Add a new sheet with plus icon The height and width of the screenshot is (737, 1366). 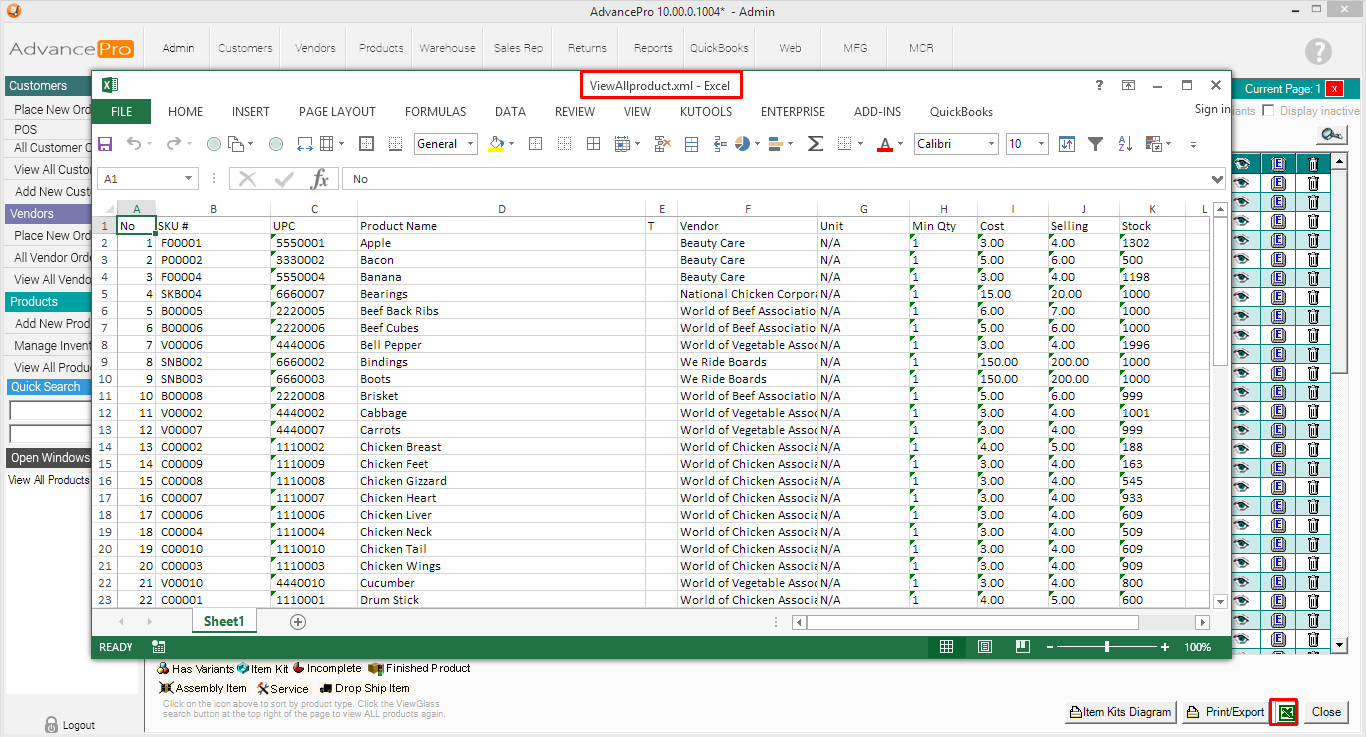297,622
